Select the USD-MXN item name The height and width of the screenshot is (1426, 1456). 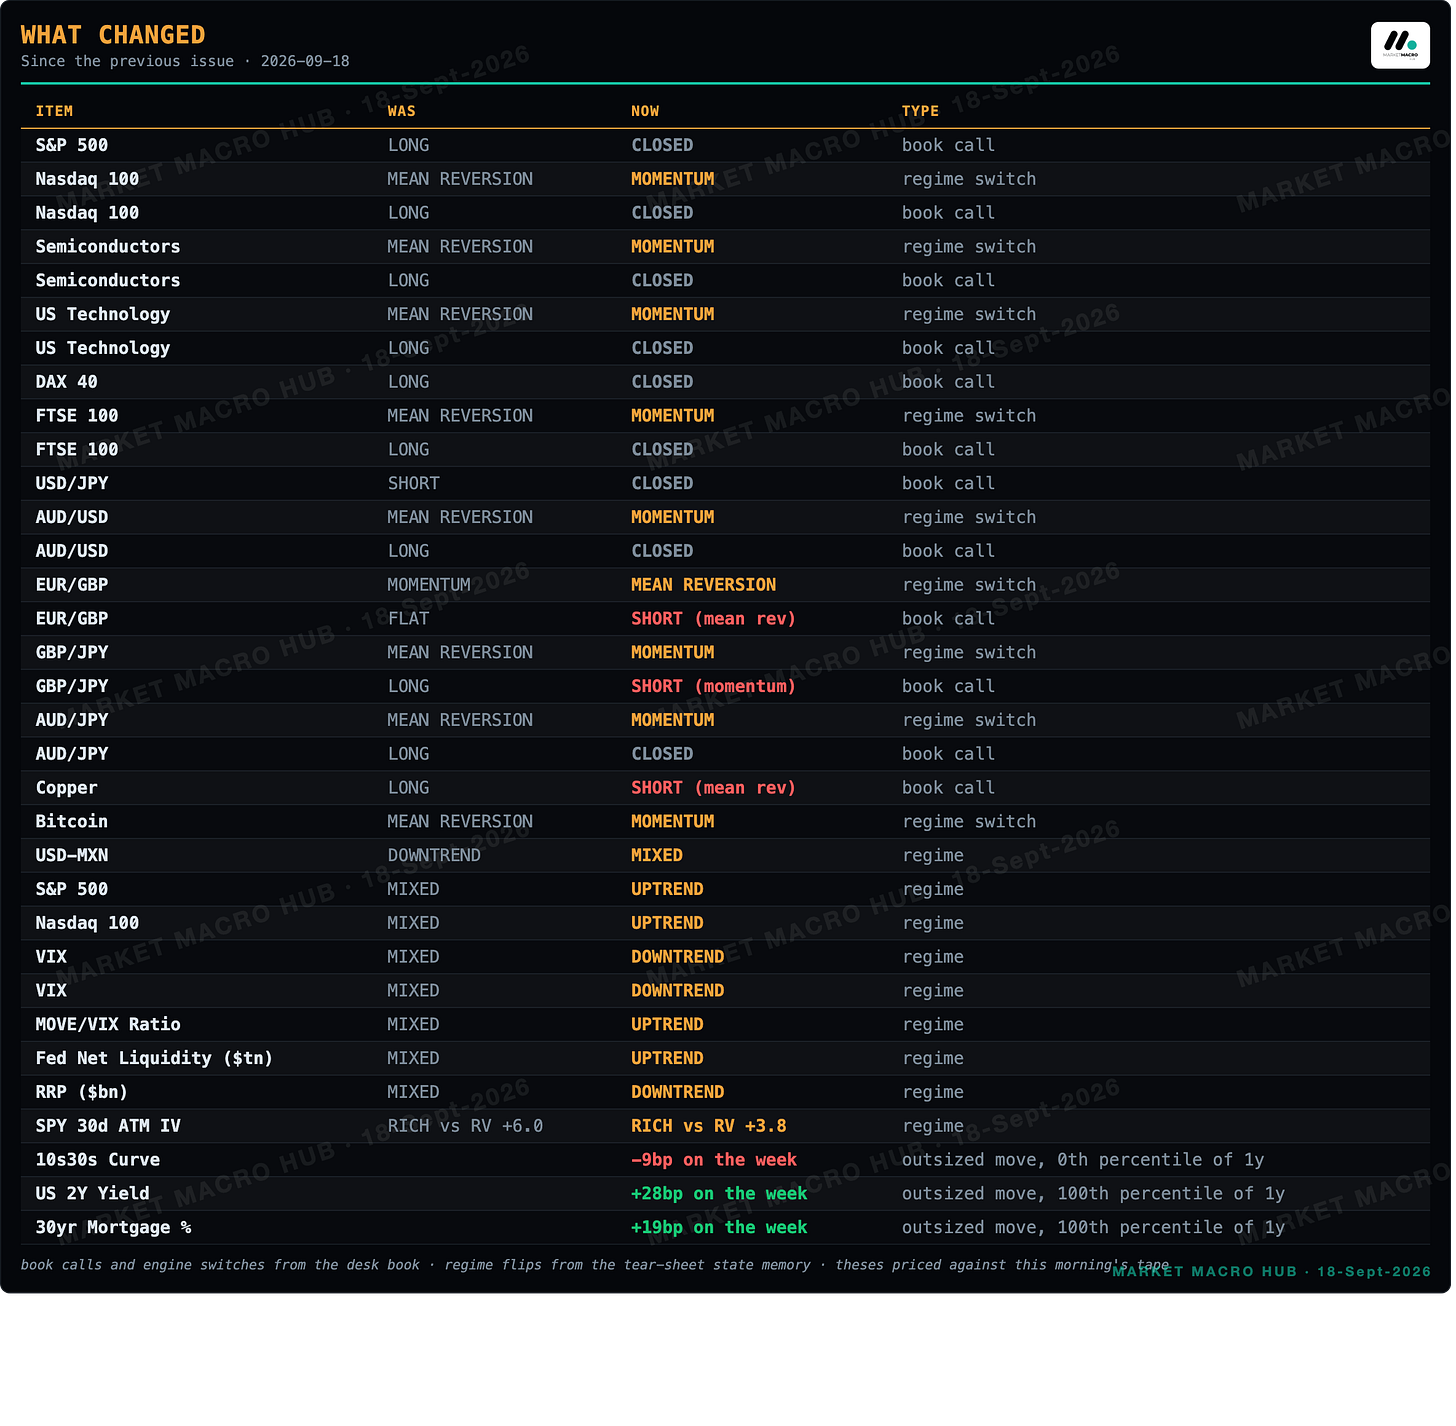click(x=72, y=855)
